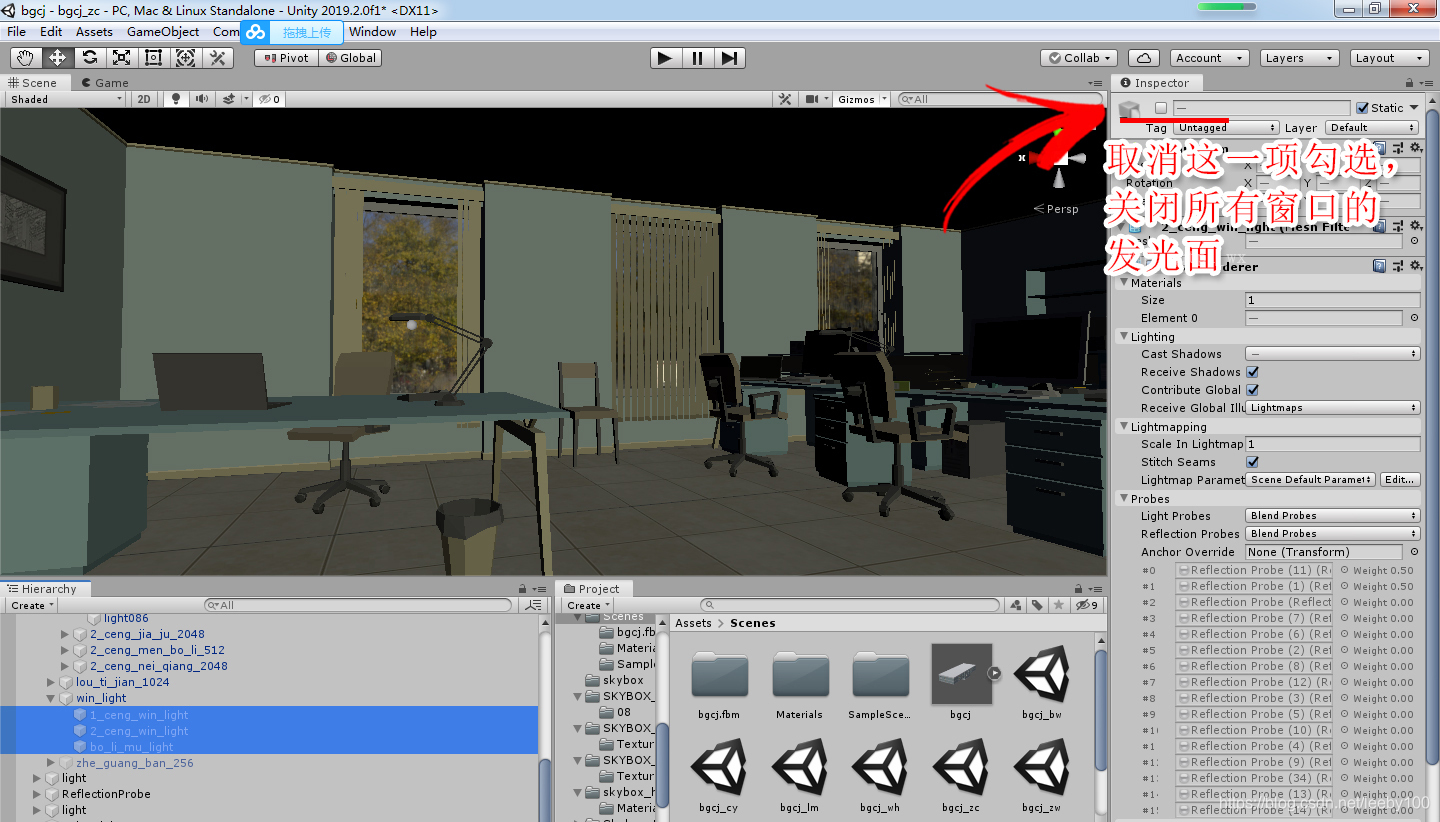Switch to the Game tab
Viewport: 1440px width, 822px height.
click(x=105, y=83)
